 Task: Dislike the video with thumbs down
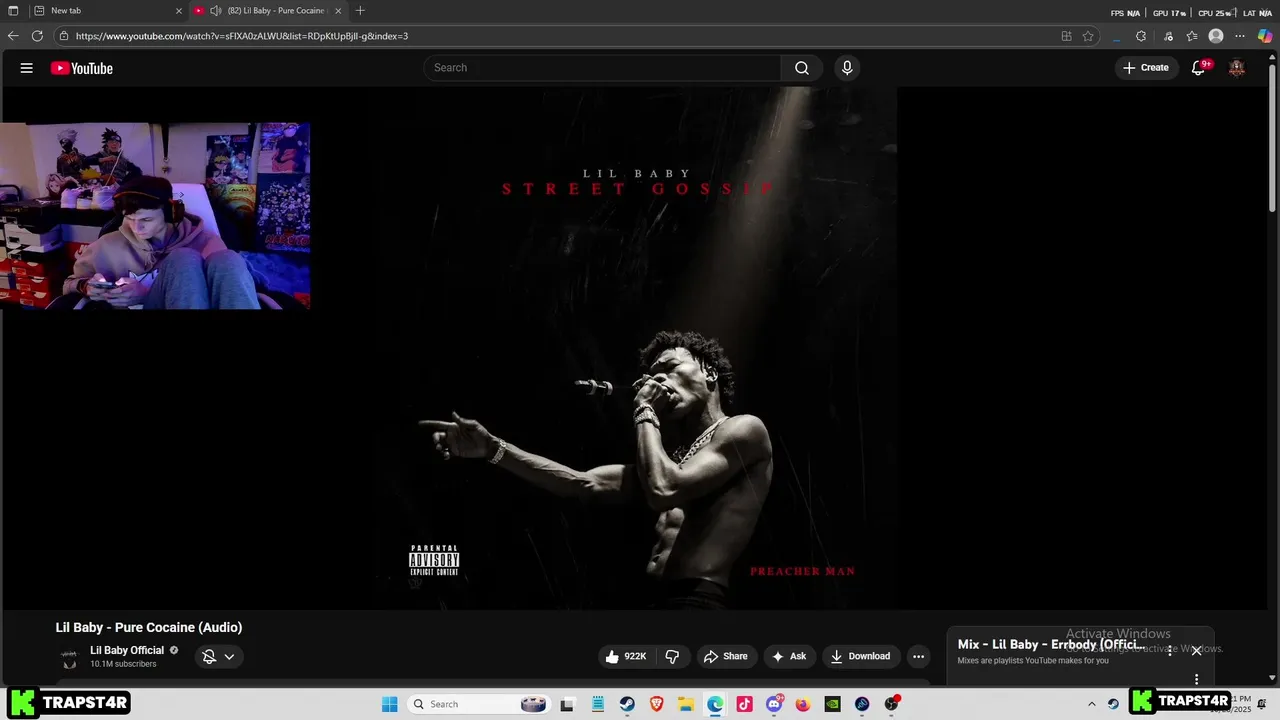pos(673,656)
